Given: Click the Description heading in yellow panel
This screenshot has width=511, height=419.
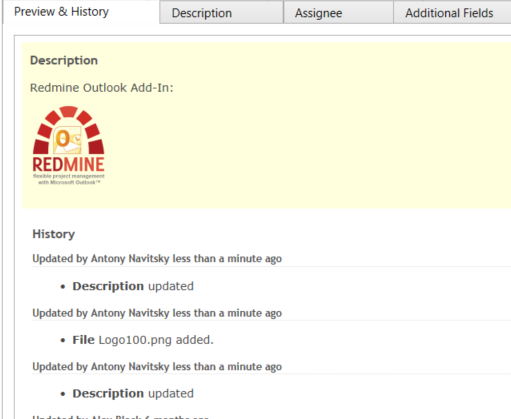Looking at the screenshot, I should 64,61.
